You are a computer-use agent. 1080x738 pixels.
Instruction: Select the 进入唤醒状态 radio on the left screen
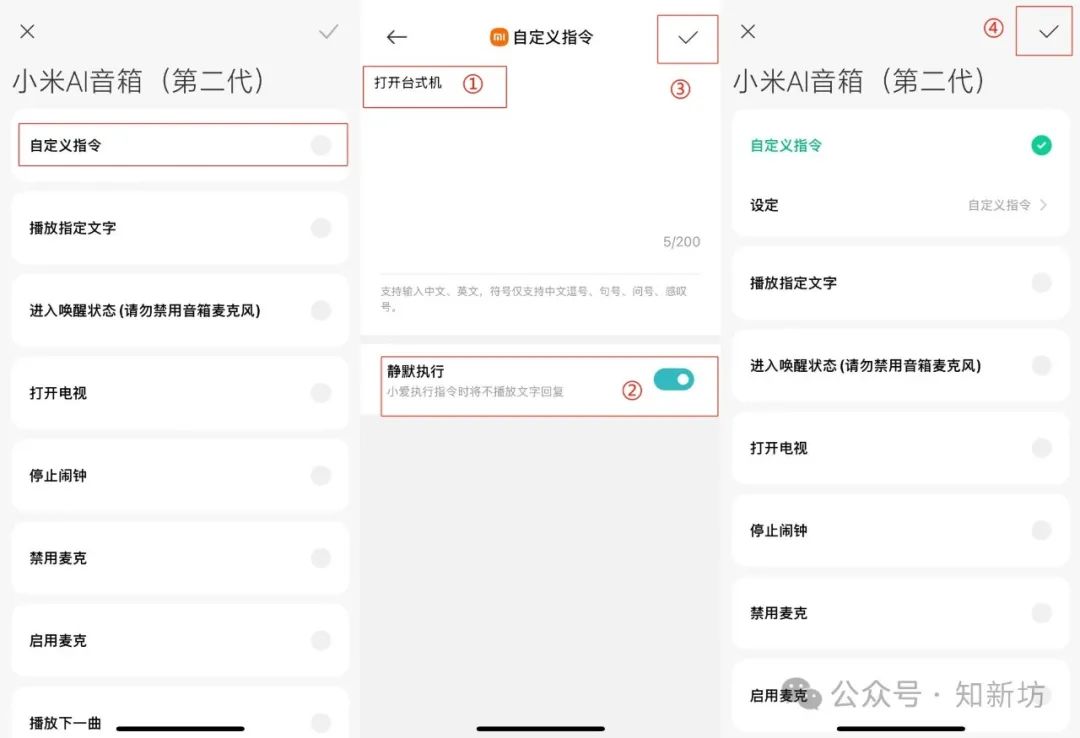321,310
